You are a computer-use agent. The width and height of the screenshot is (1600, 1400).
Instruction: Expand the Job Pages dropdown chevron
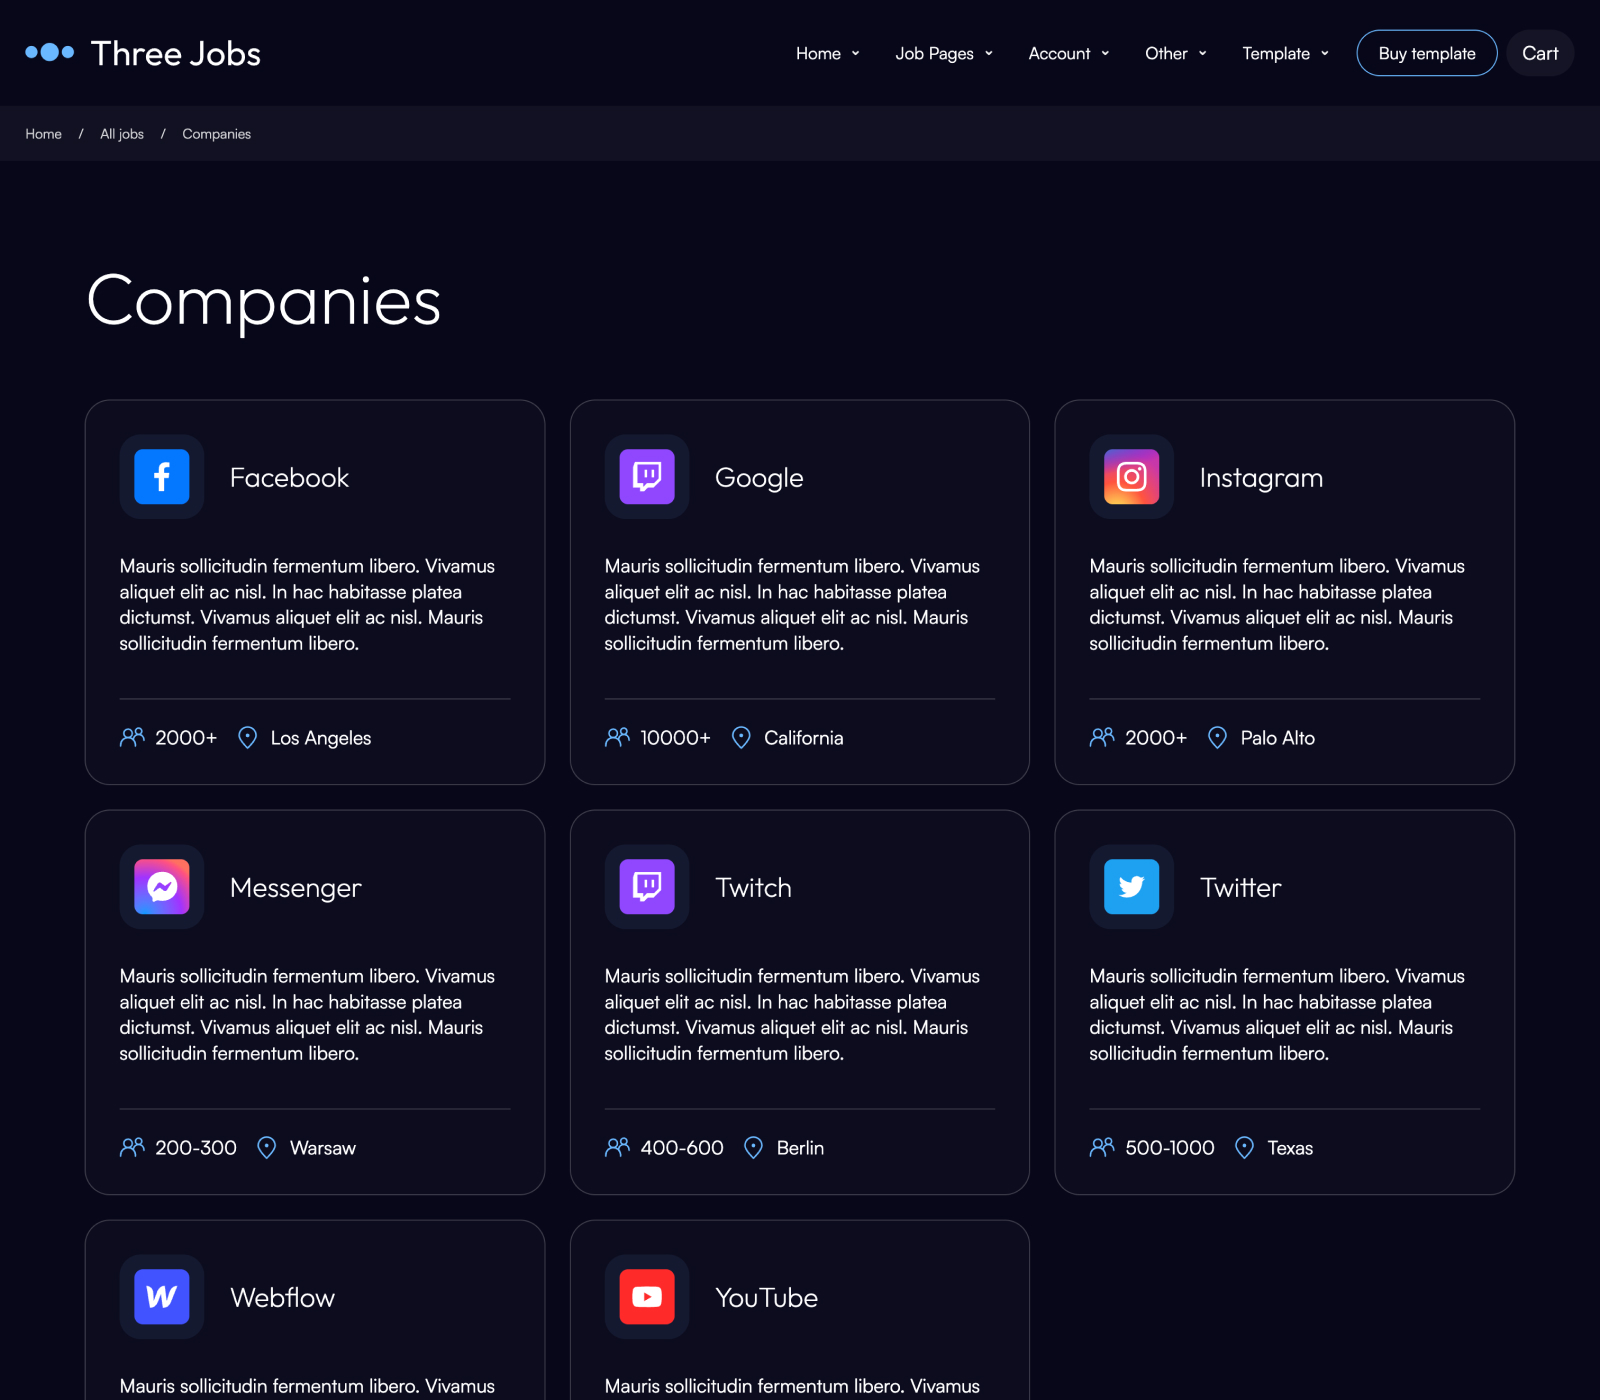pos(989,53)
